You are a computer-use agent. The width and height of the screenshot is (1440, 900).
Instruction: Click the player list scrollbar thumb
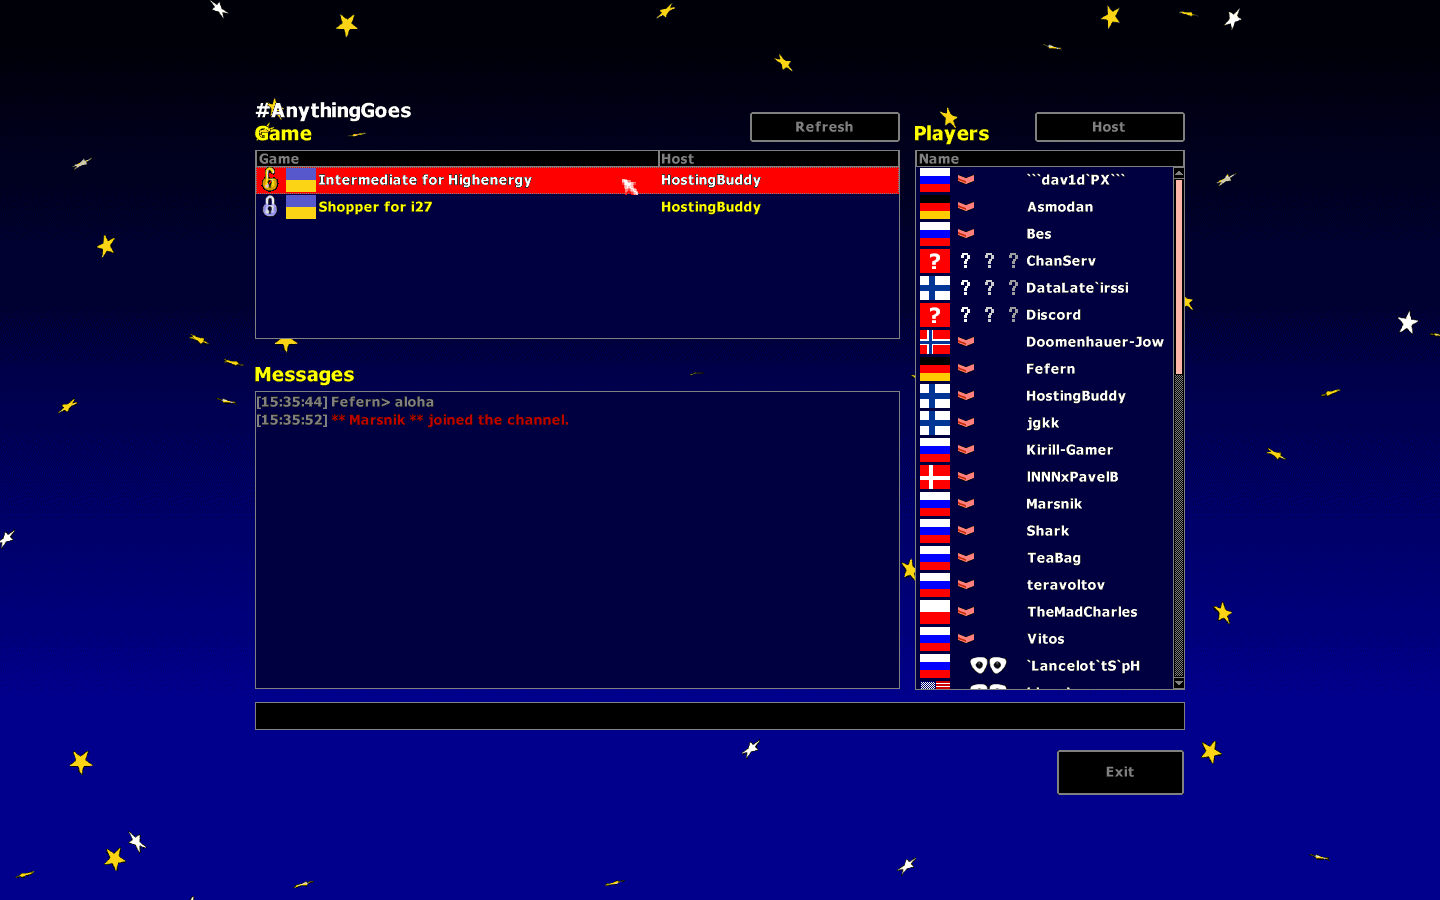[1179, 277]
